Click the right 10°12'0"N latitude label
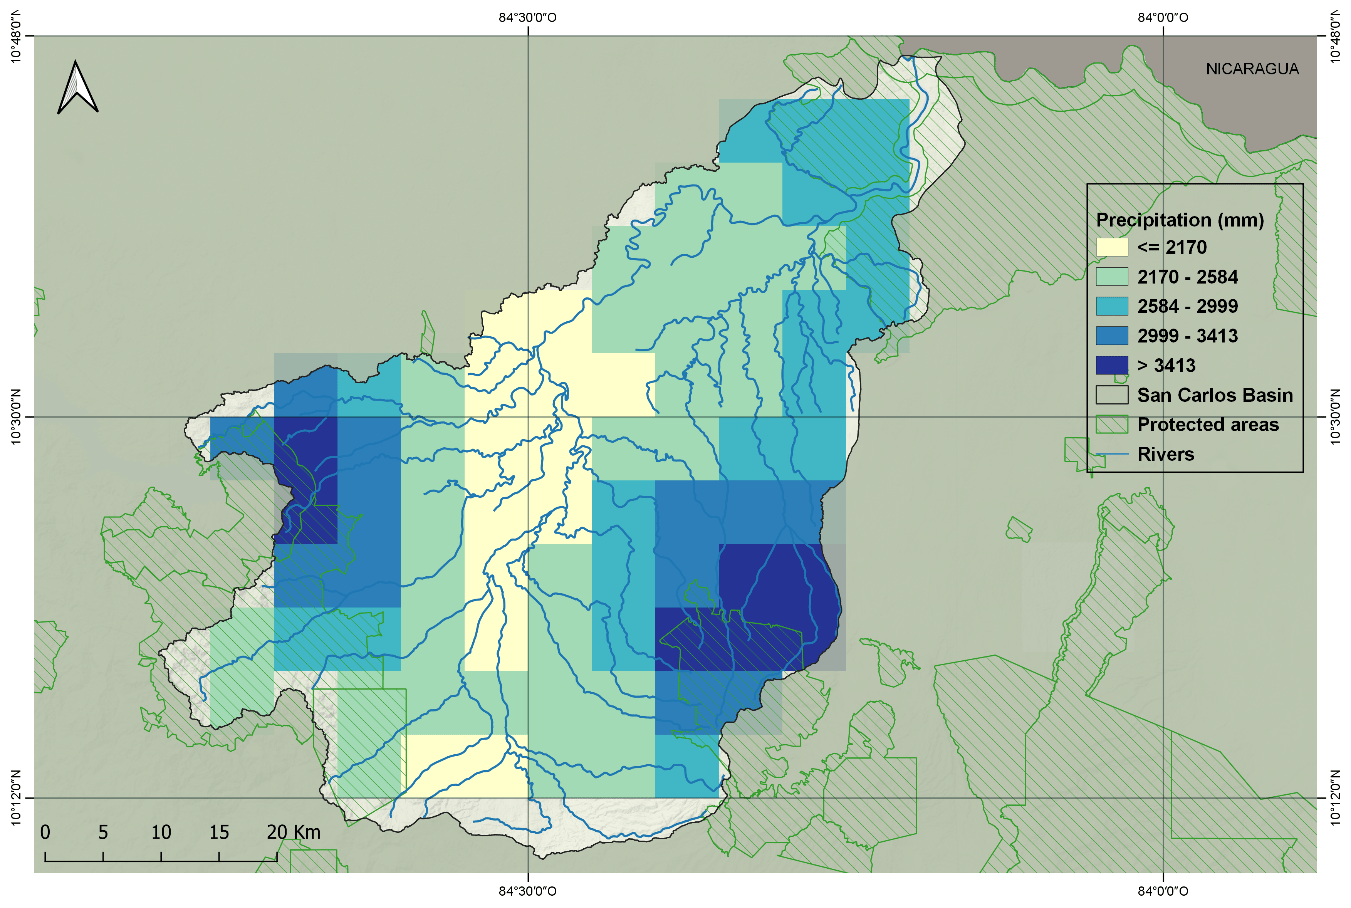The height and width of the screenshot is (908, 1351). coord(1335,798)
